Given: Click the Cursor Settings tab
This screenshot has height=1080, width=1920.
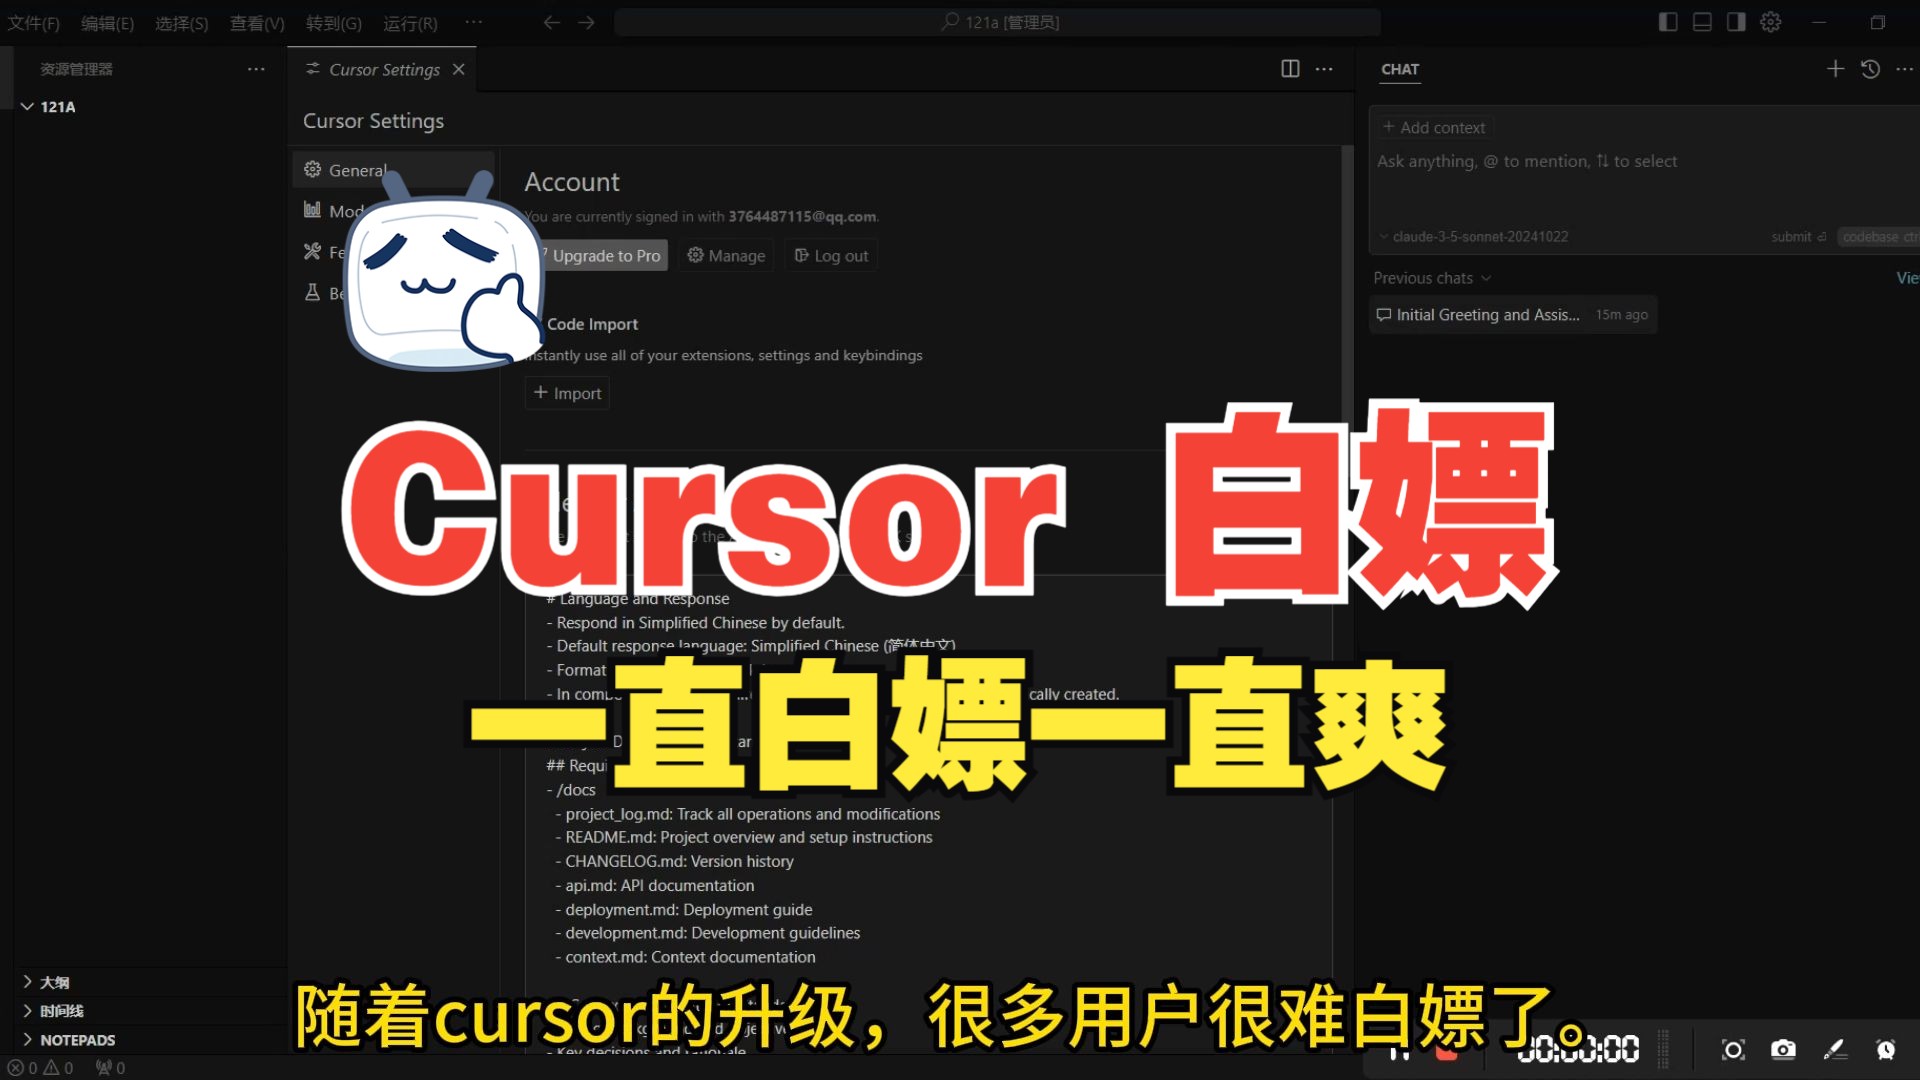Looking at the screenshot, I should click(x=384, y=69).
